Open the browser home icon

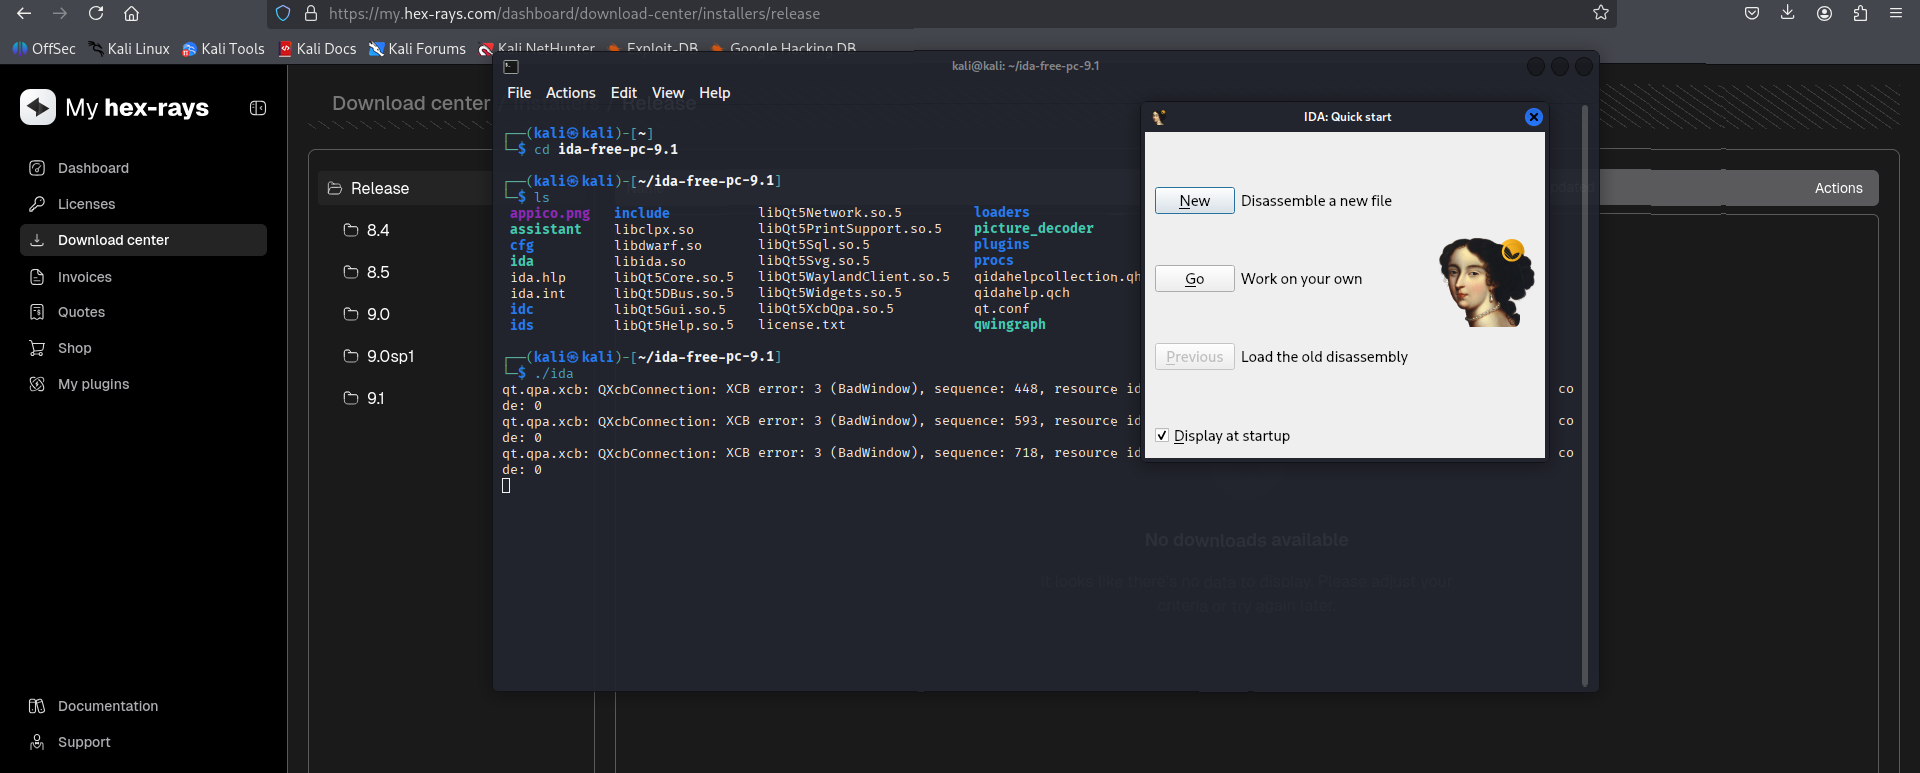(131, 13)
